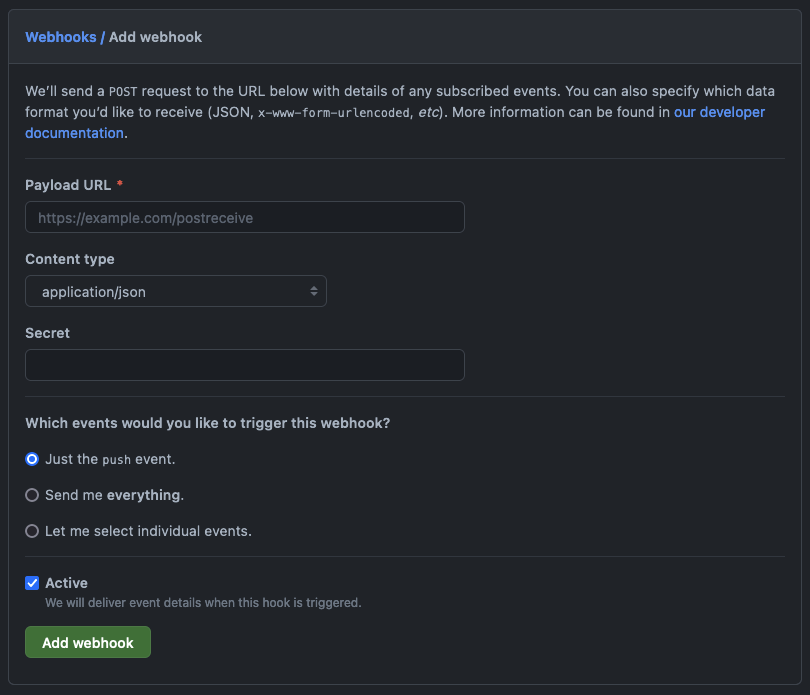Toggle Active to stop event deliveries
810x695 pixels.
(31, 582)
